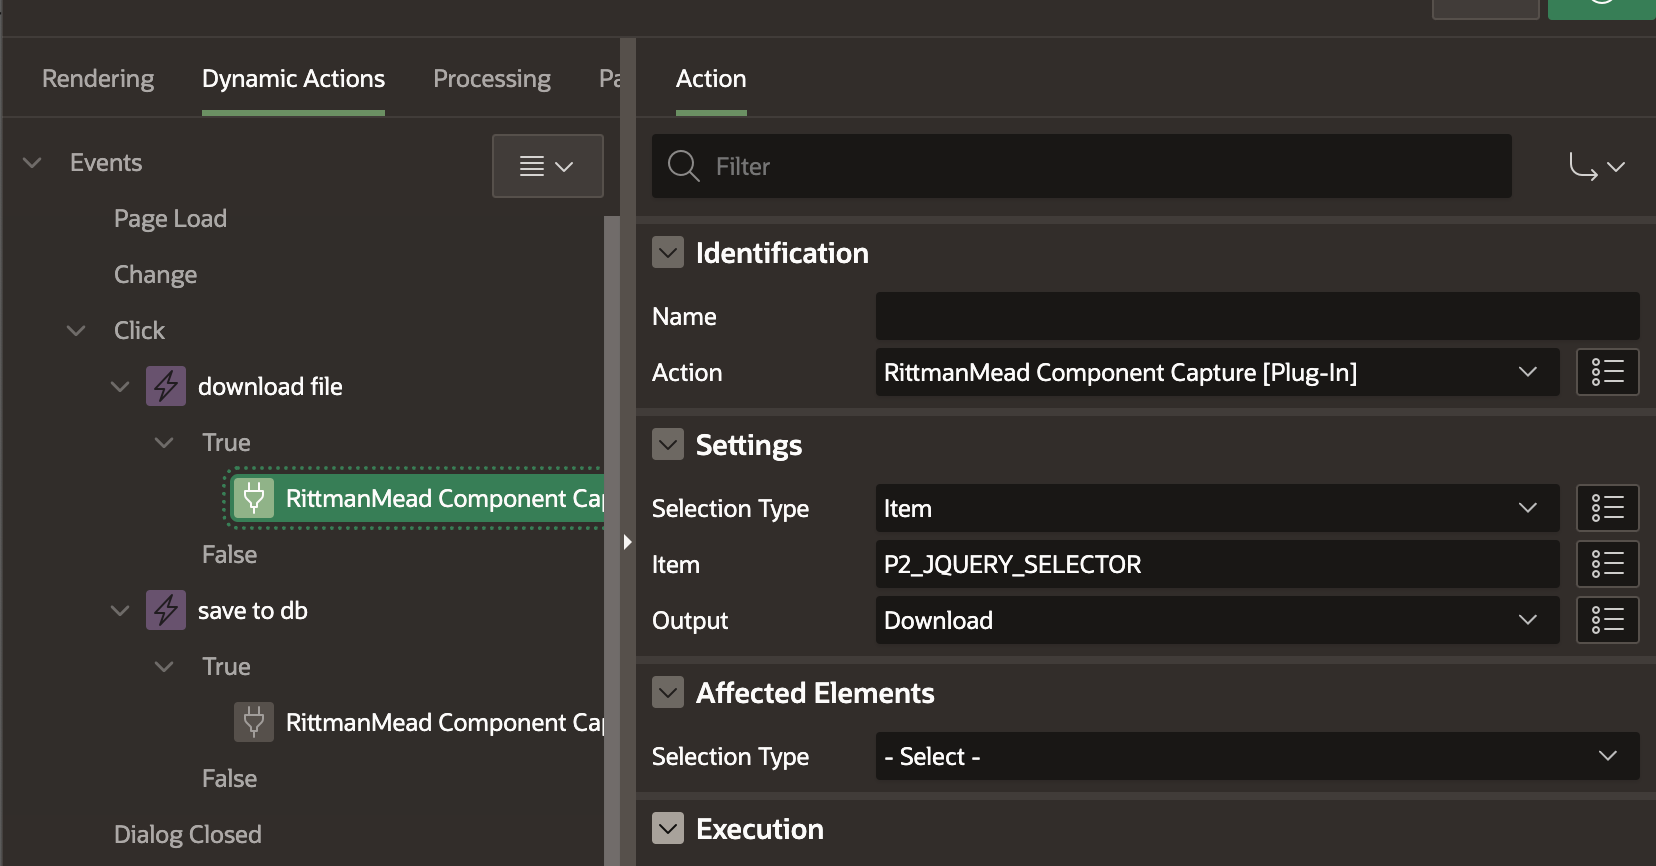
Task: Open the Processing tab
Action: pos(492,78)
